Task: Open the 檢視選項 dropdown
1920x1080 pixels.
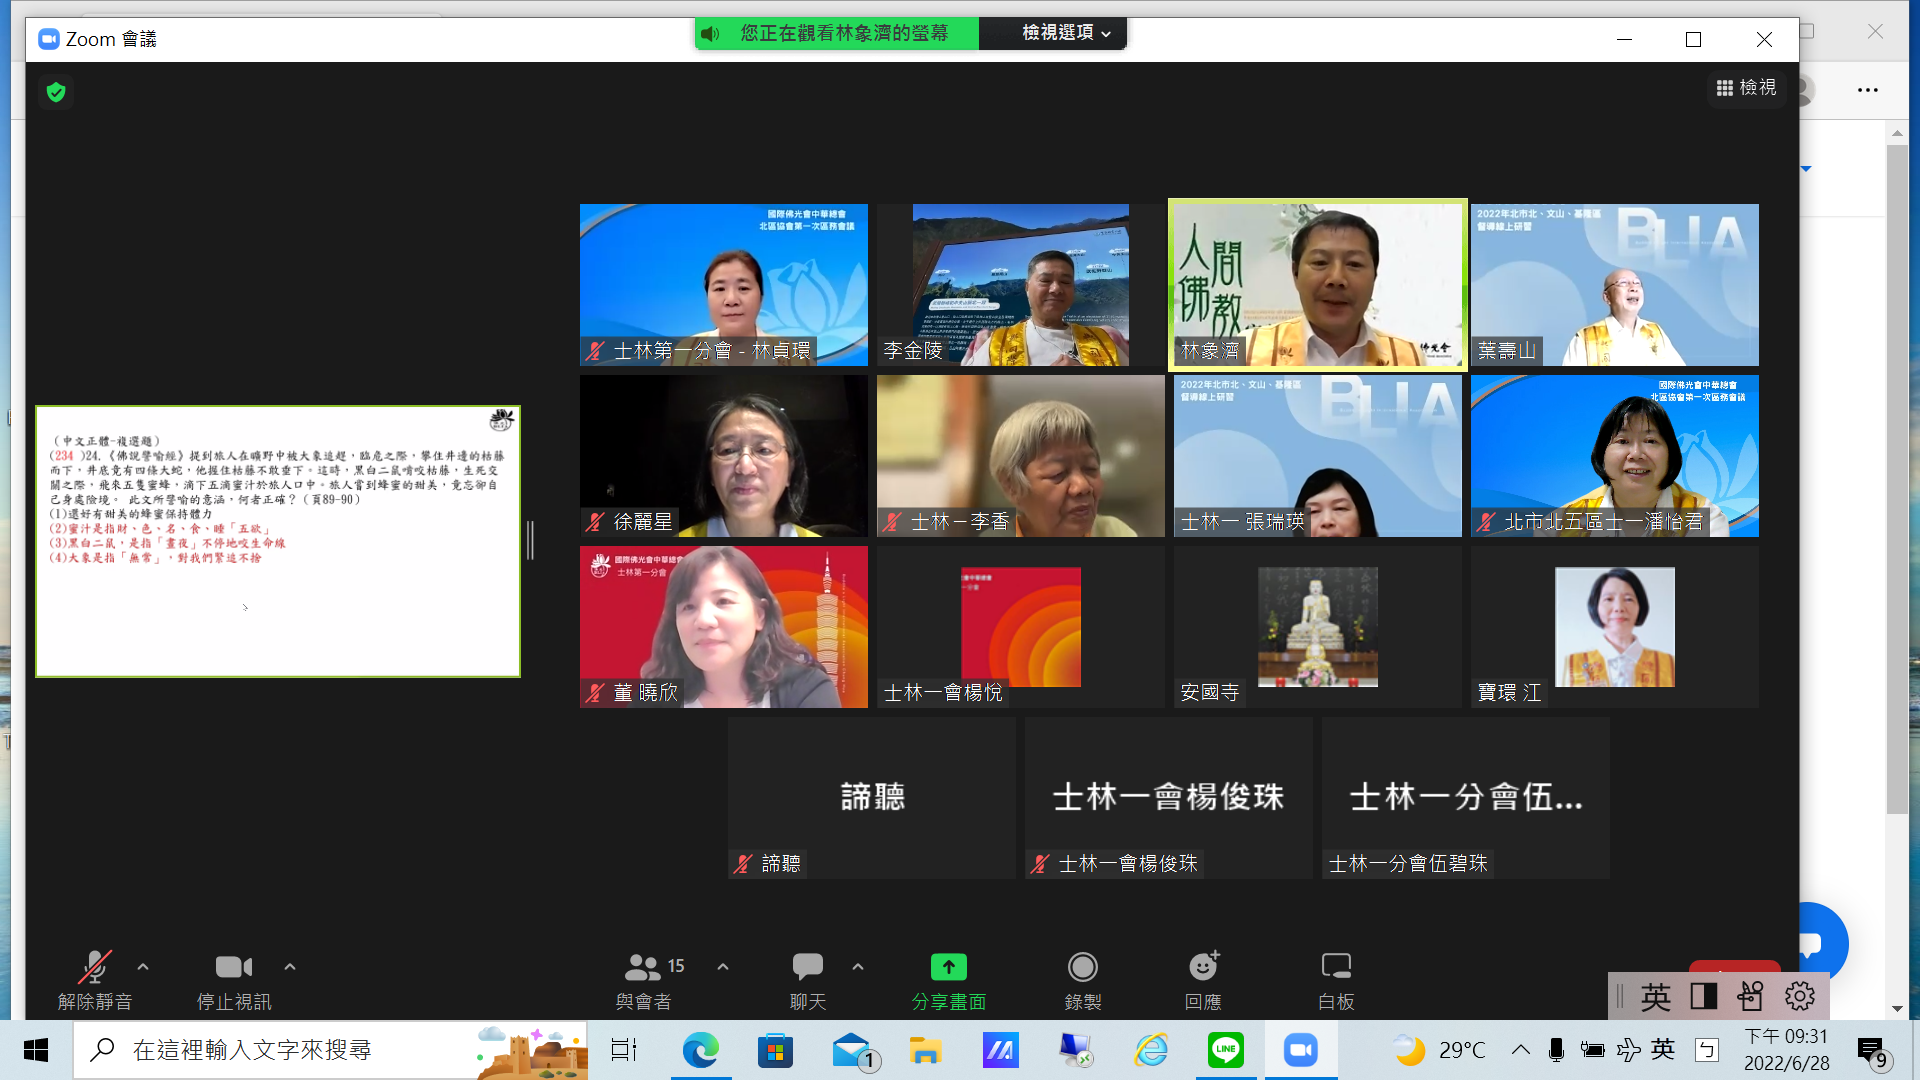Action: (x=1065, y=33)
